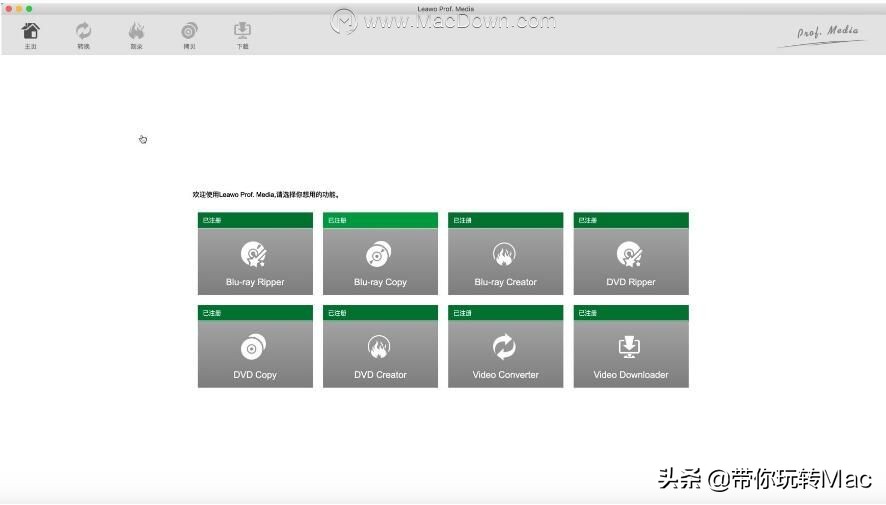Viewport: 886px width, 505px height.
Task: Close the Leawo Prof. Media window
Action: tap(8, 9)
